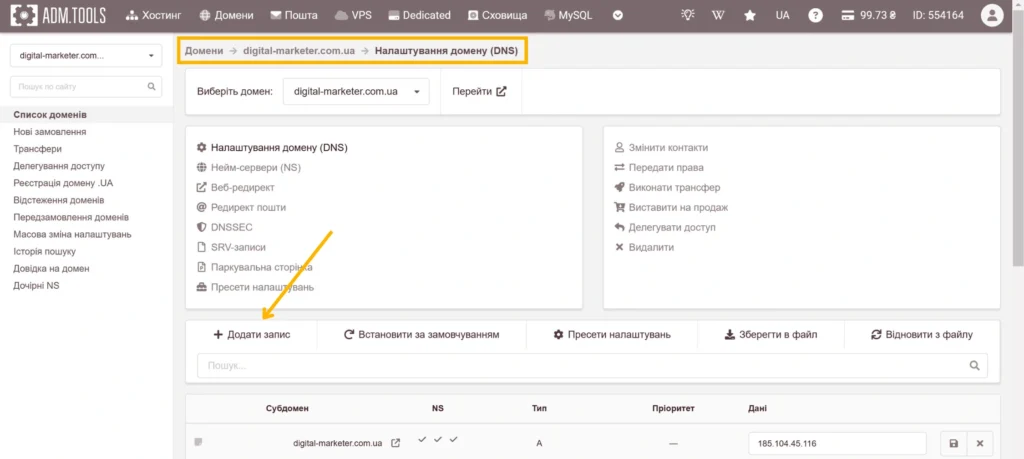
Task: Click digital-marketer.com.ua in breadcrumb
Action: click(x=299, y=51)
